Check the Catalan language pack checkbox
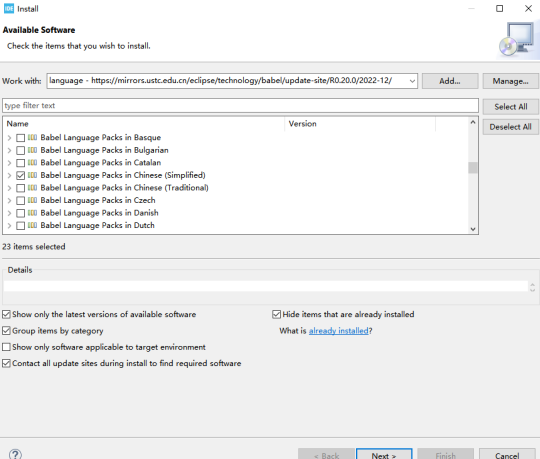Screen dimensions: 540x459 pos(21,163)
